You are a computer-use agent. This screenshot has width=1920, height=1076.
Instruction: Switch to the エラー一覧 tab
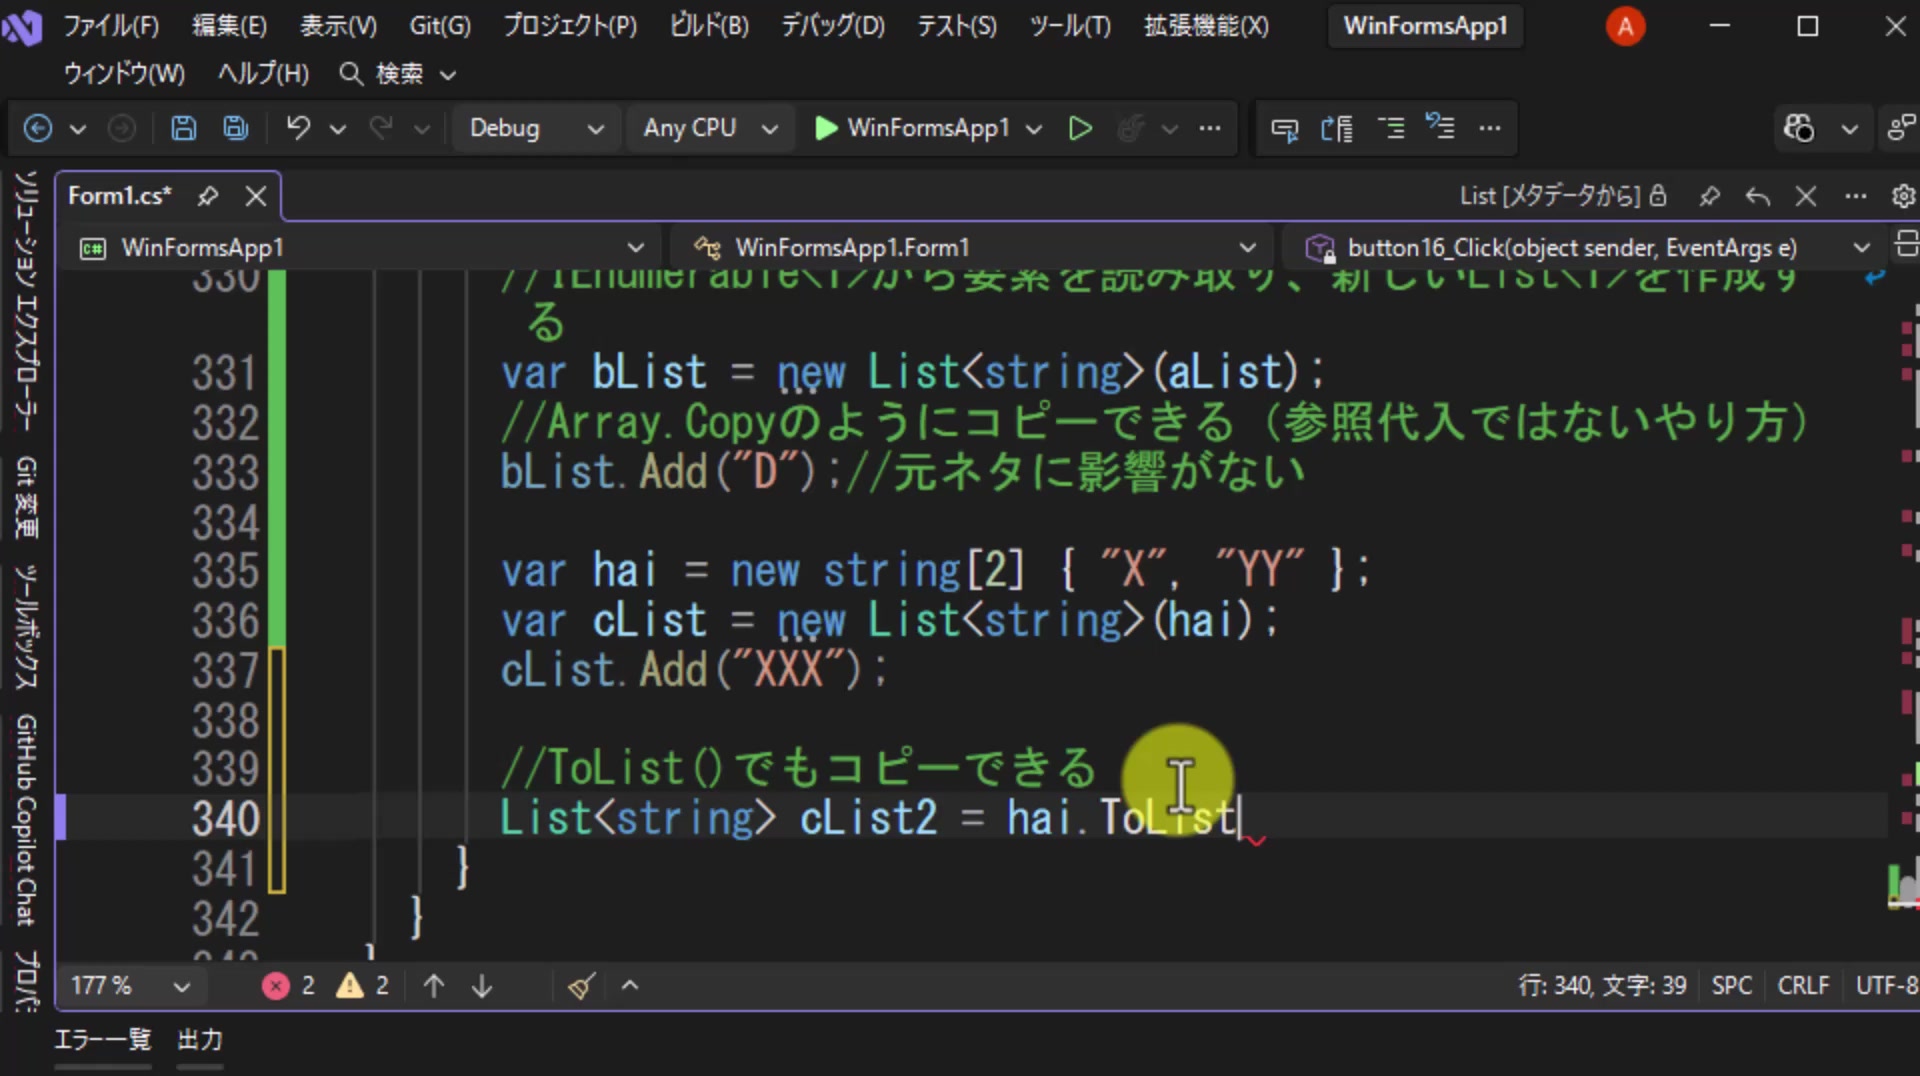102,1040
